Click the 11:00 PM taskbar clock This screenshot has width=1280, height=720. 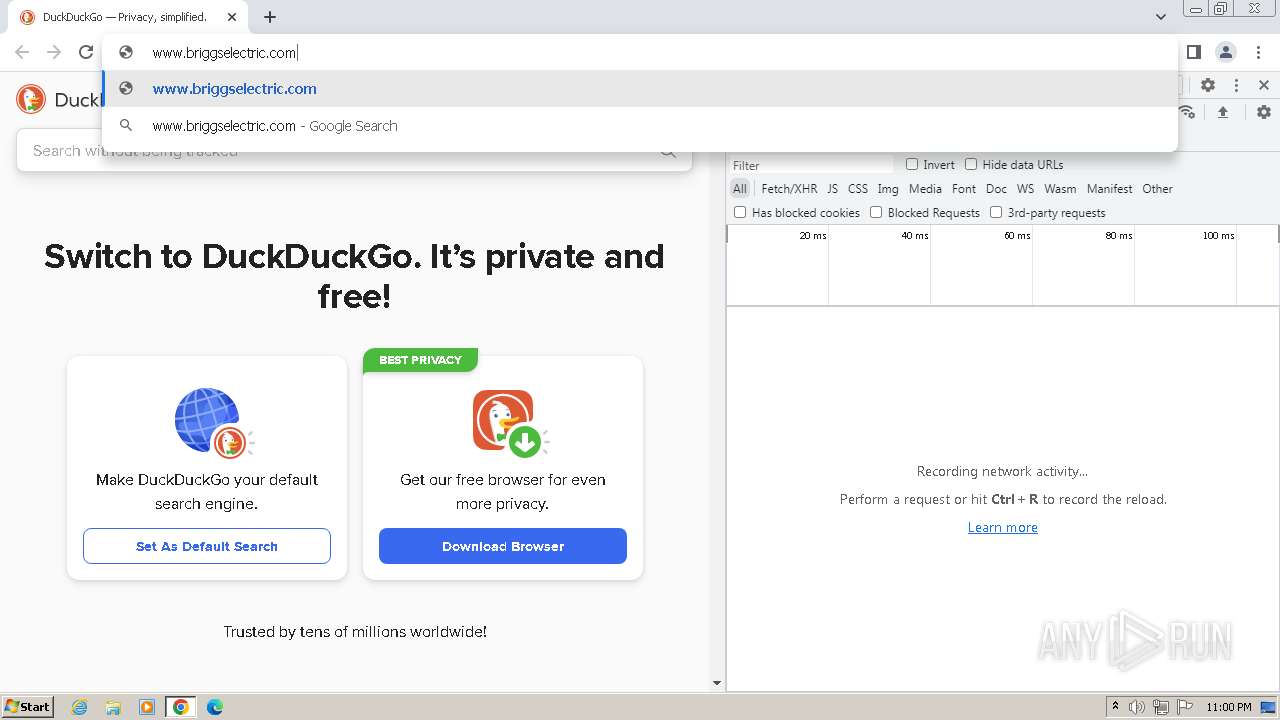pos(1229,707)
